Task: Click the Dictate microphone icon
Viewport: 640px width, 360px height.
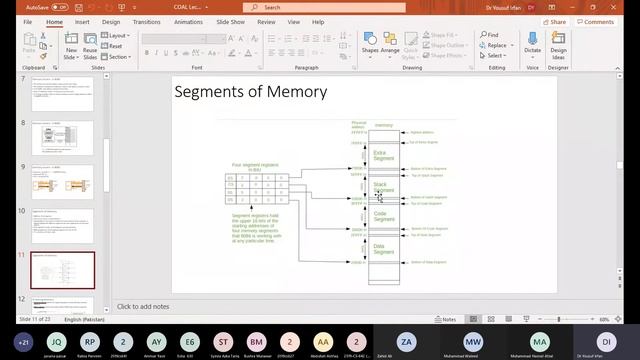Action: pos(532,40)
